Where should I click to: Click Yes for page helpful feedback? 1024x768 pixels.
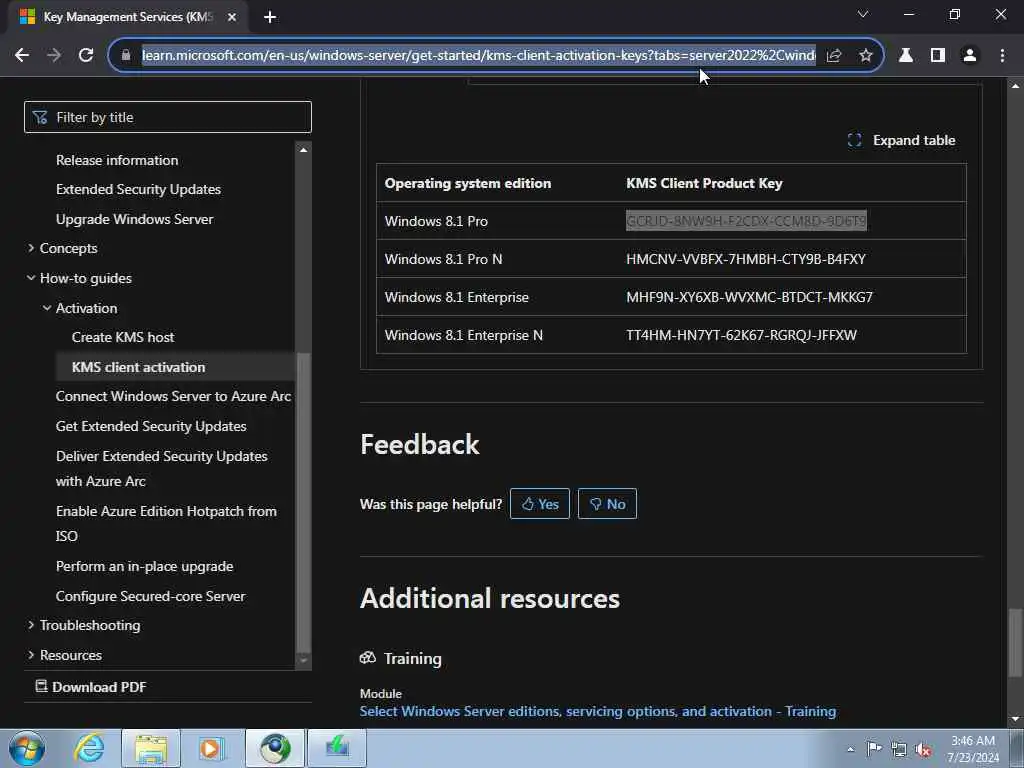539,504
